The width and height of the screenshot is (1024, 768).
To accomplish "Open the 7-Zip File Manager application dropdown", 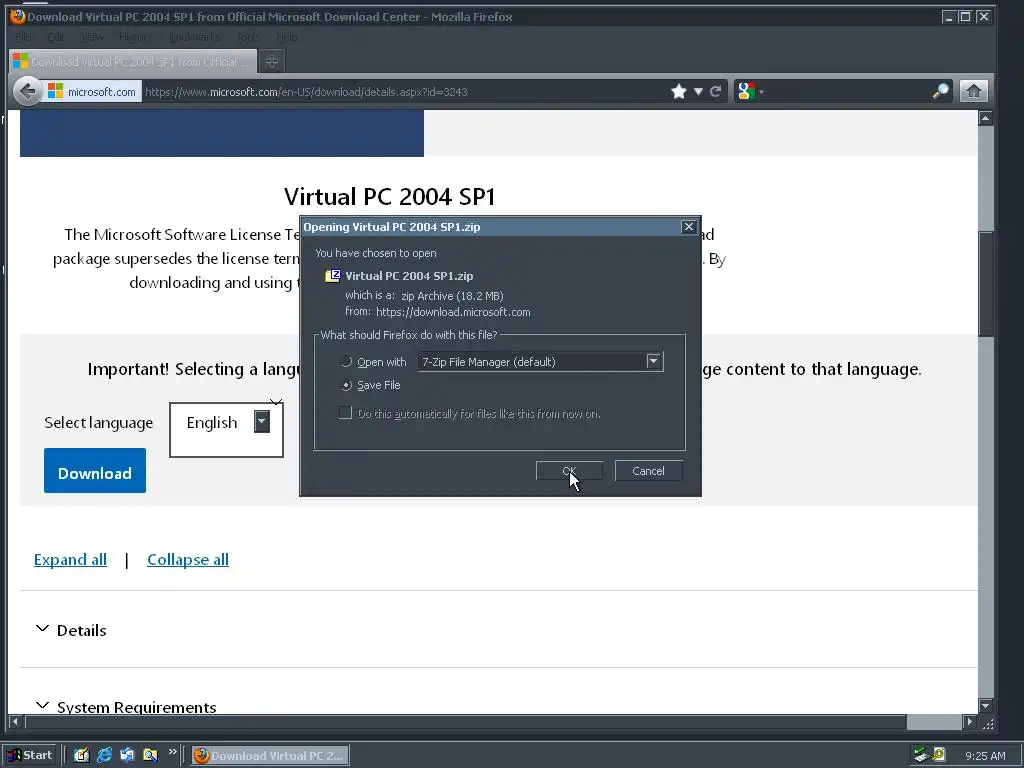I will click(x=540, y=362).
